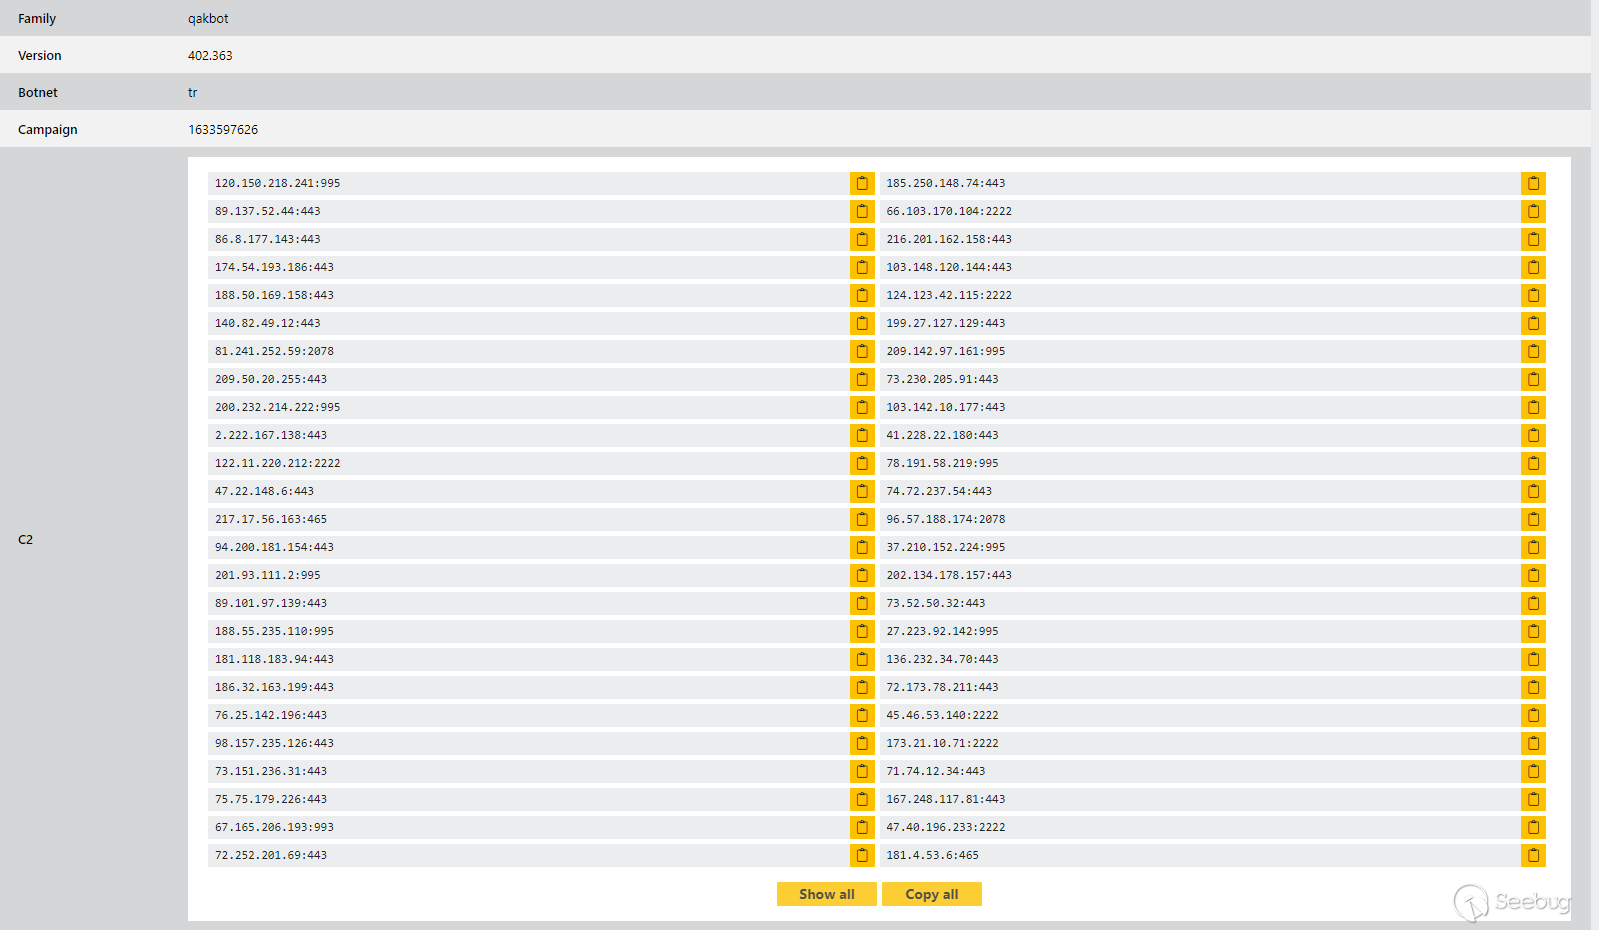Copy C2 entry 185.250.148.74:443
The height and width of the screenshot is (930, 1599).
click(x=1533, y=183)
